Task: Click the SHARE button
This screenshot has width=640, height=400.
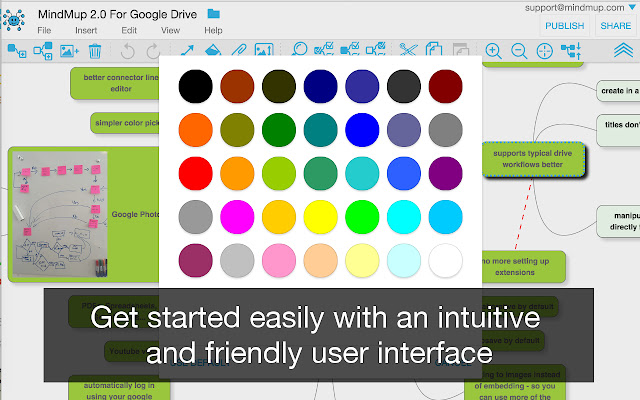Action: click(615, 26)
